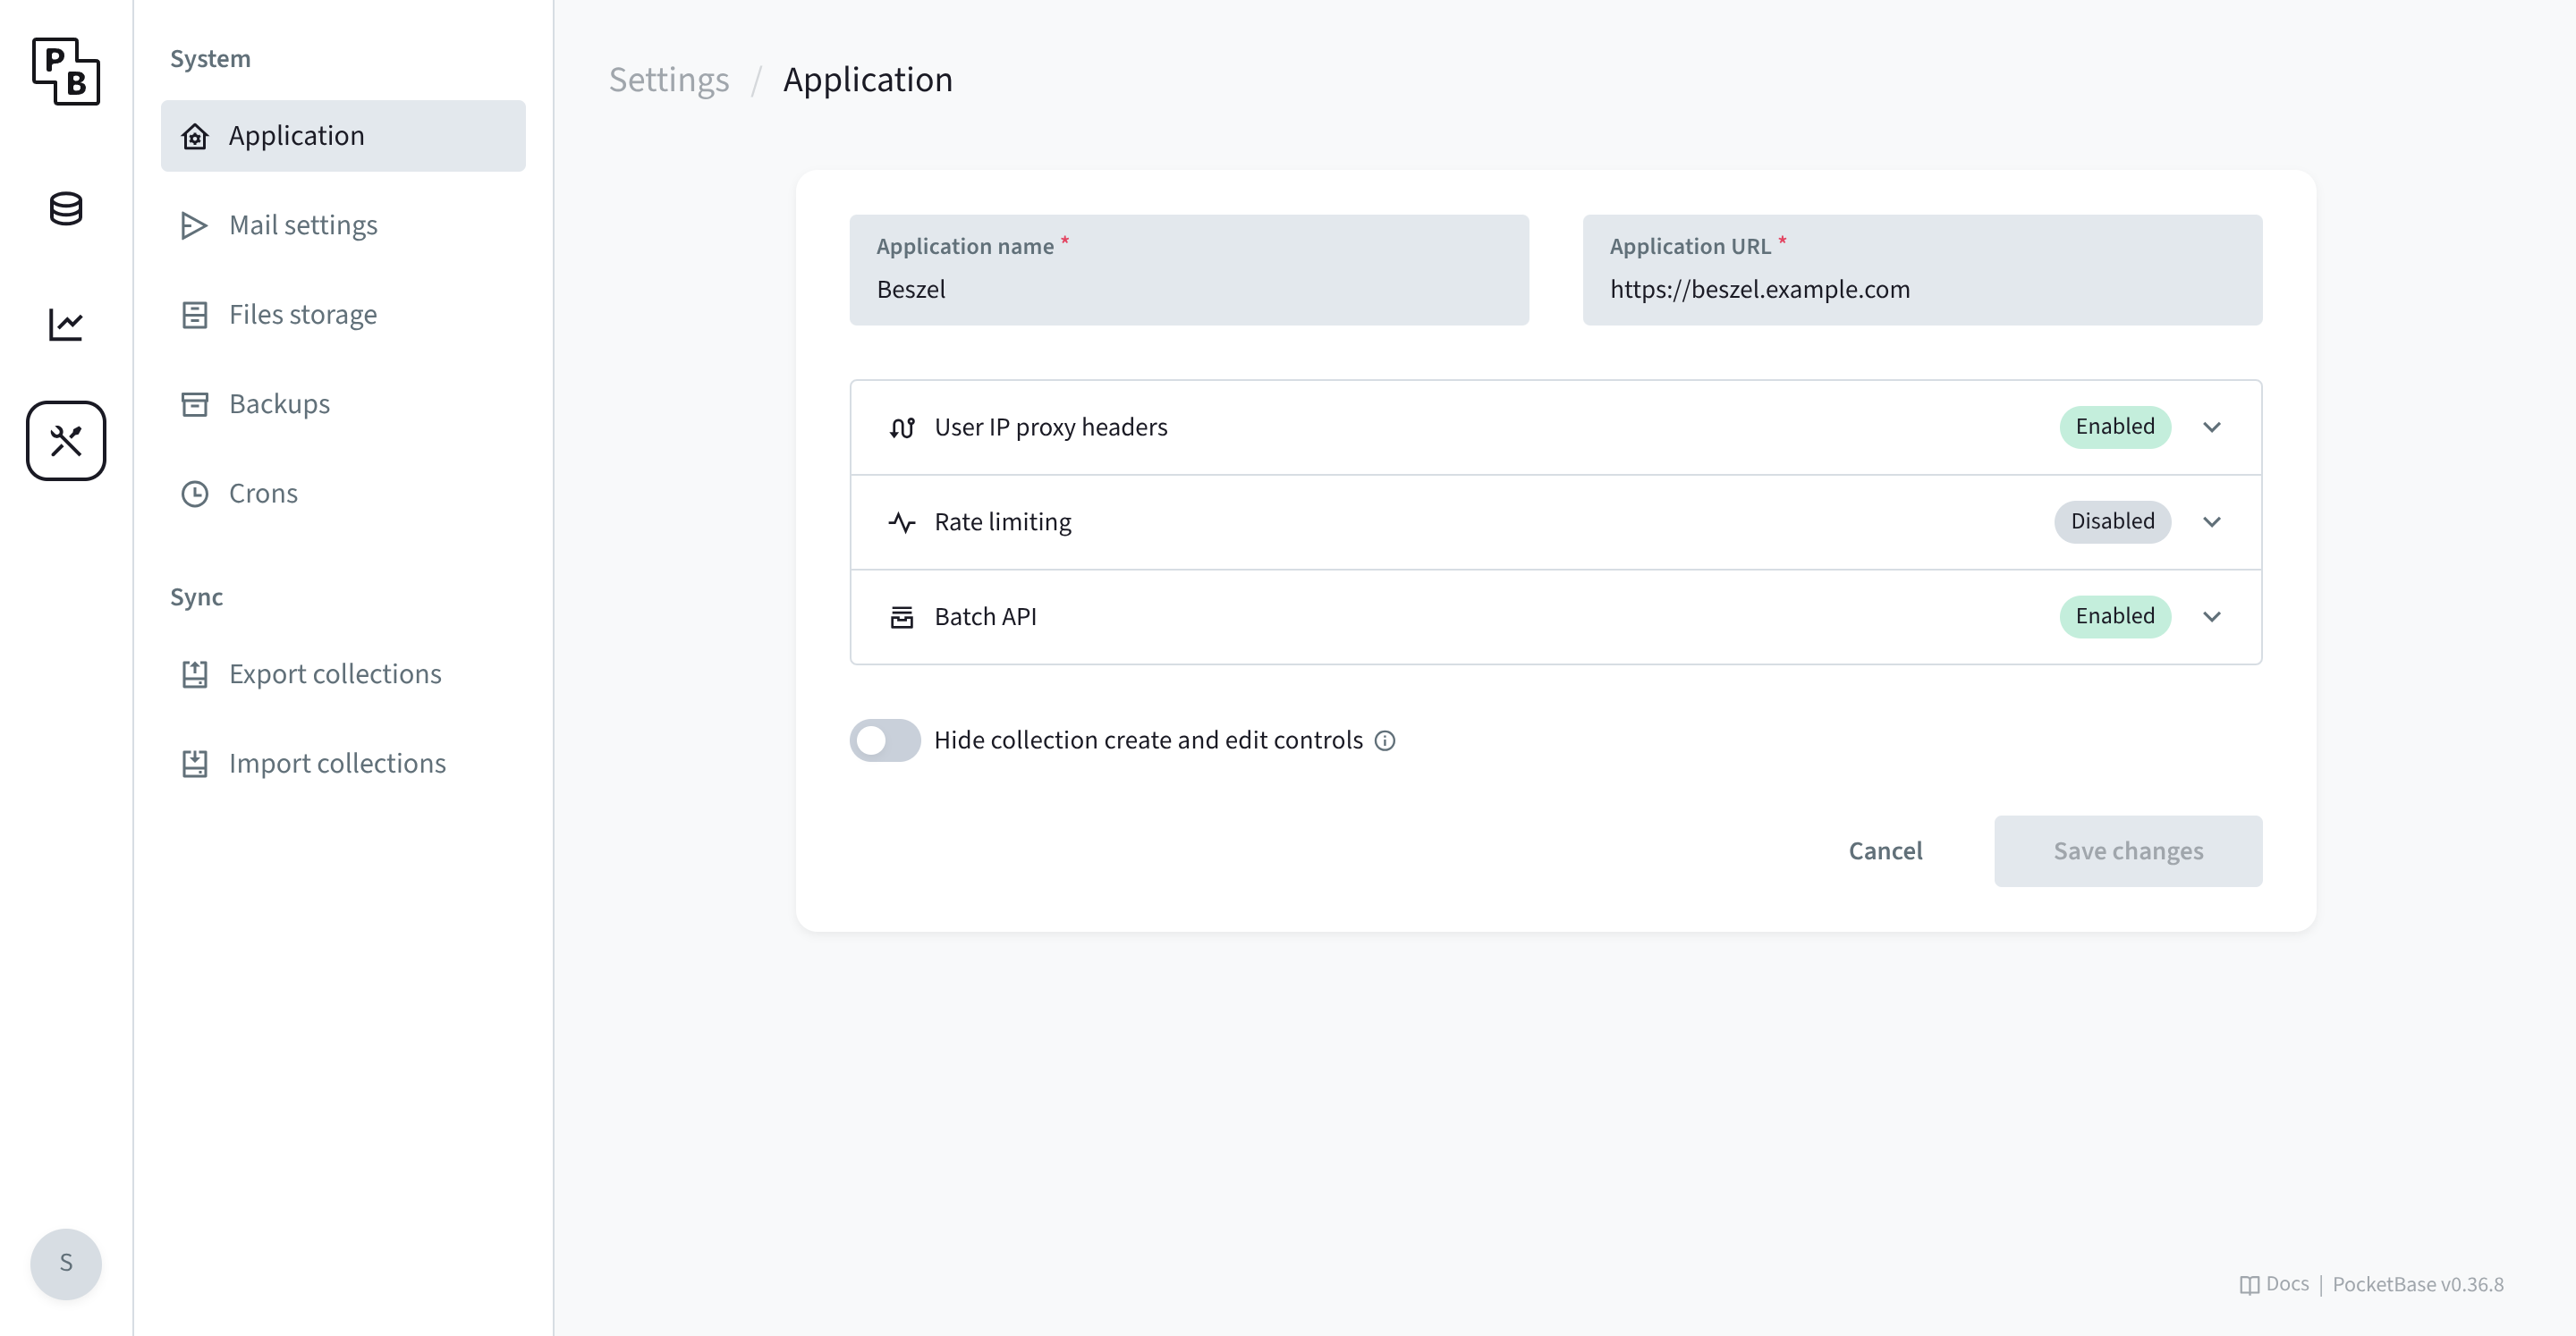Click the Application URL input field
This screenshot has height=1336, width=2576.
coord(1922,270)
